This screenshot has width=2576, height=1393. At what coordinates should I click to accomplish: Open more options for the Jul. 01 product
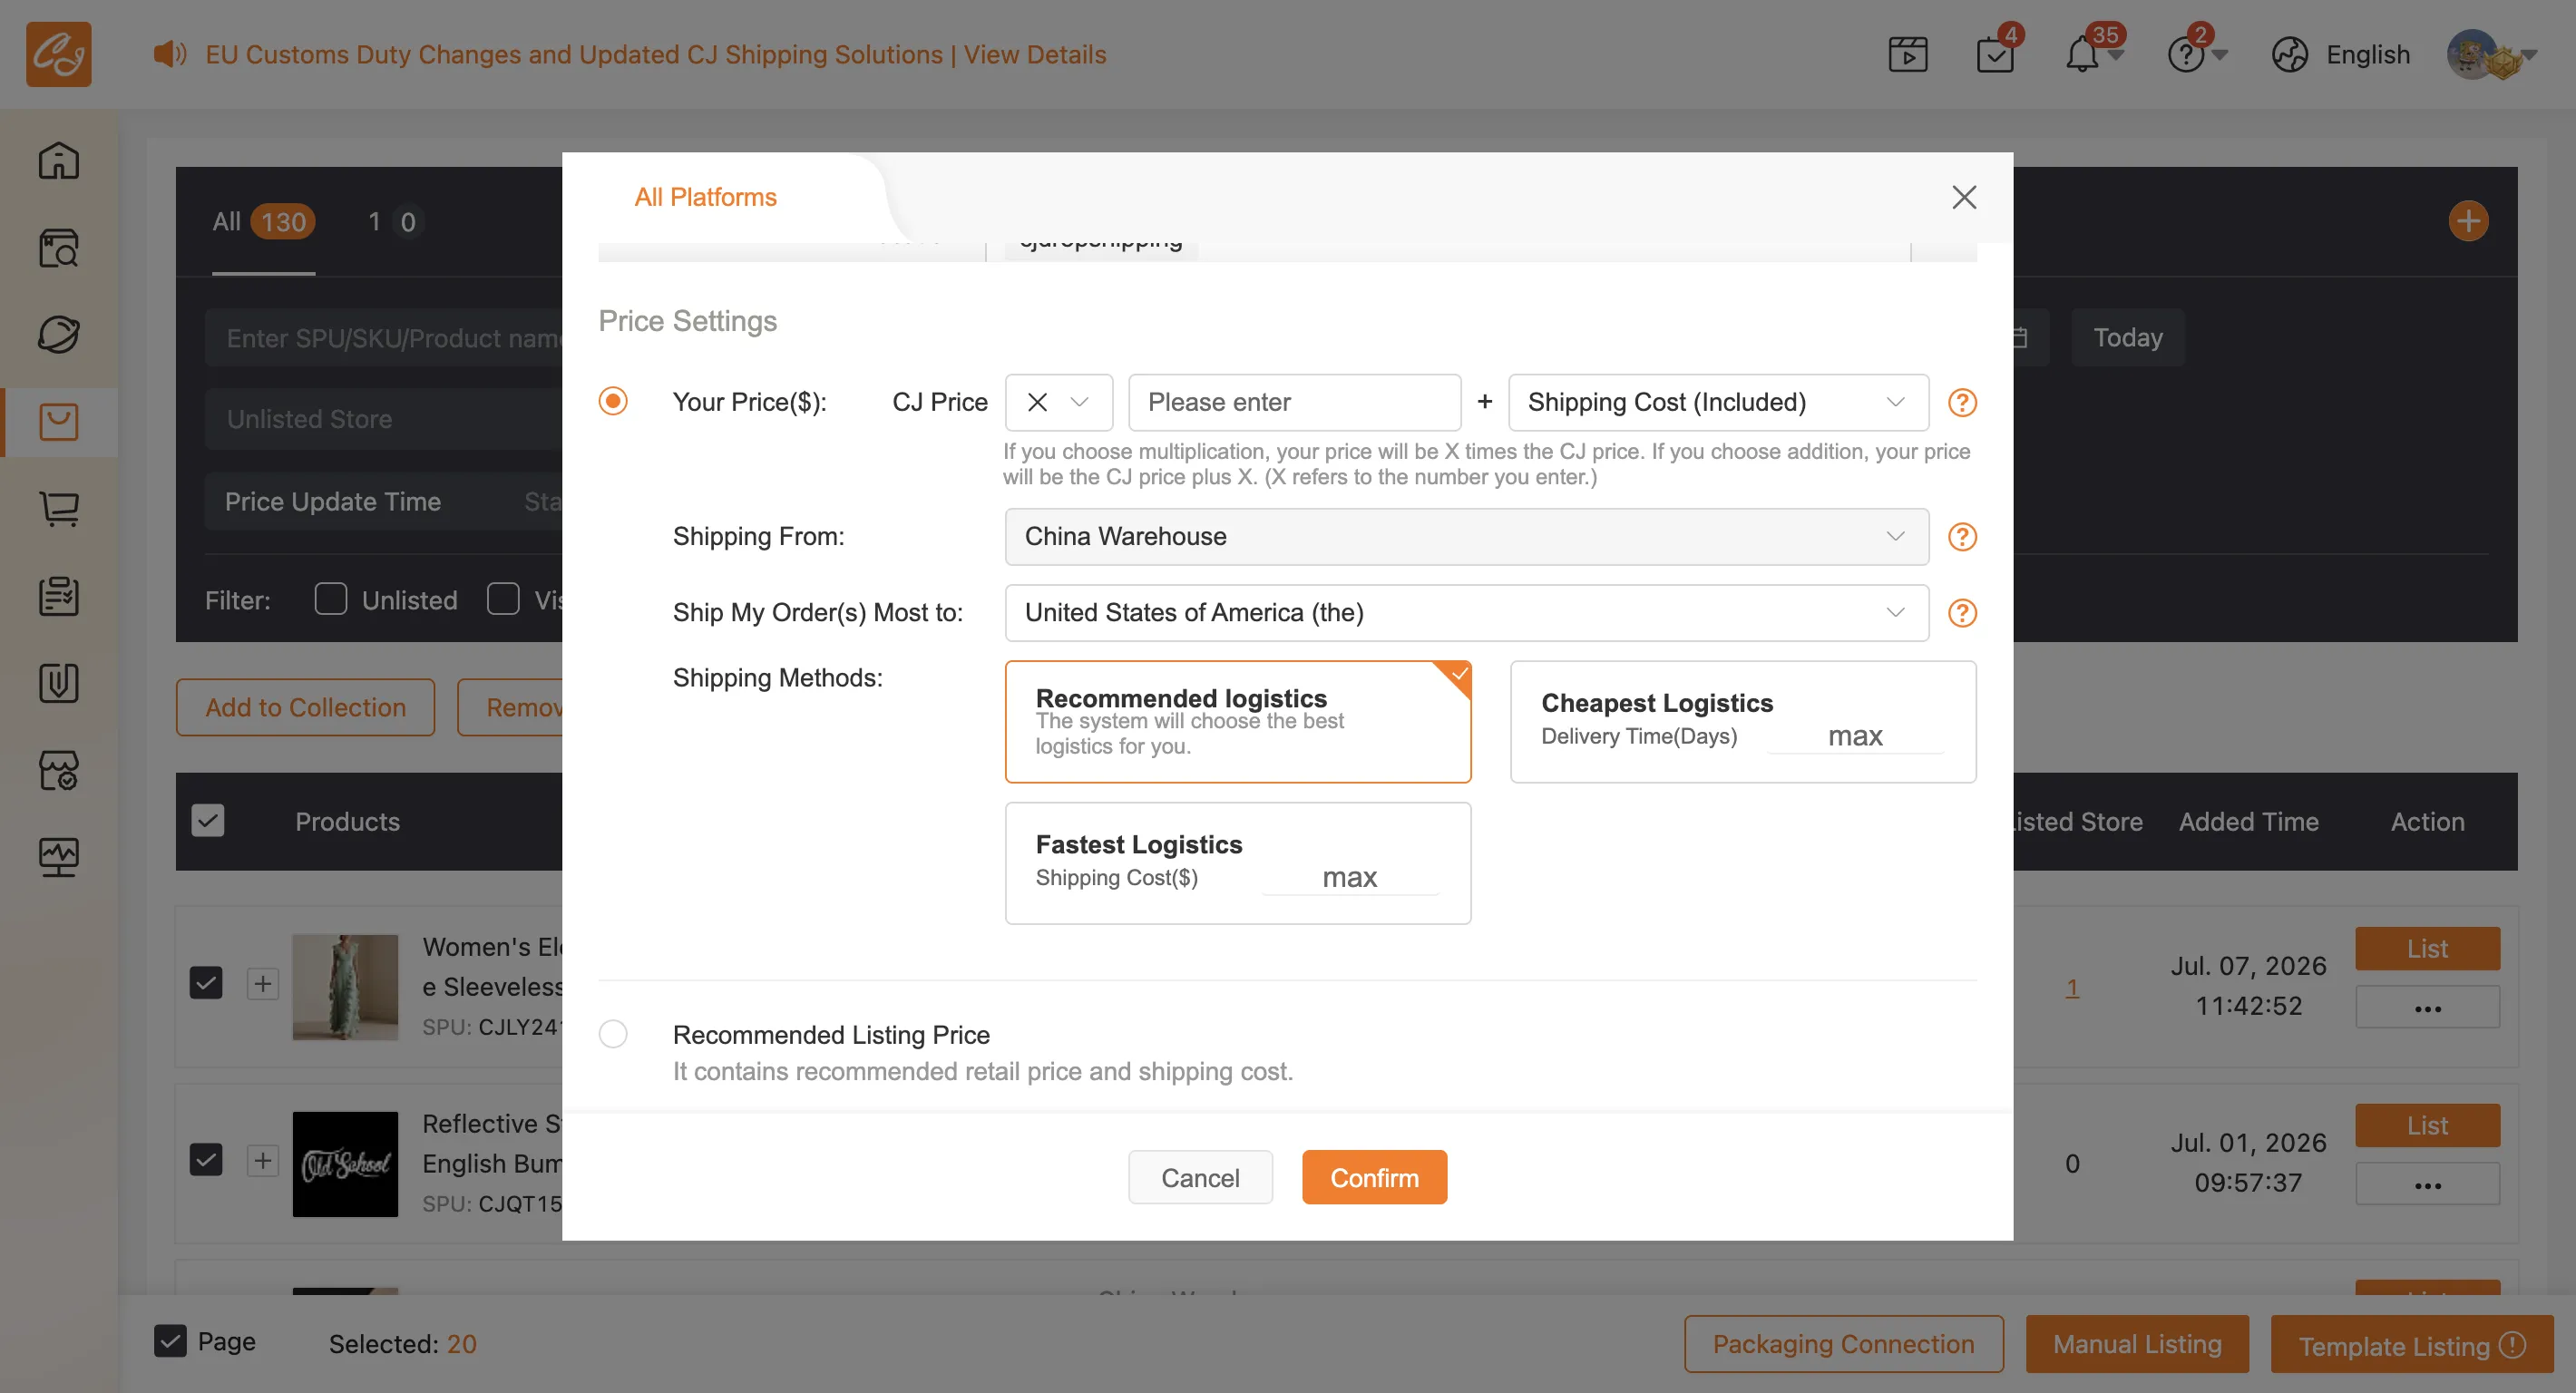point(2427,1184)
